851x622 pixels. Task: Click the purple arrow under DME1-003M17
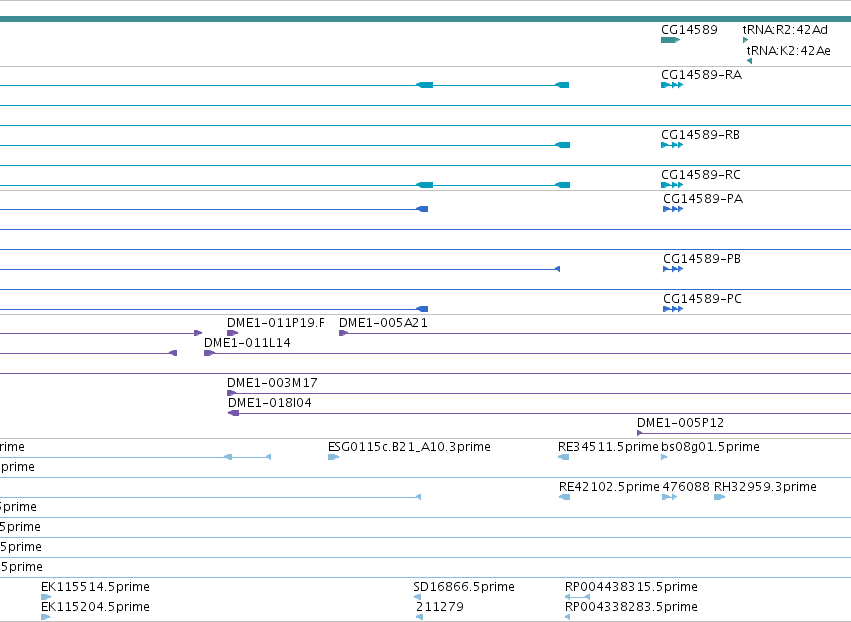pos(231,393)
